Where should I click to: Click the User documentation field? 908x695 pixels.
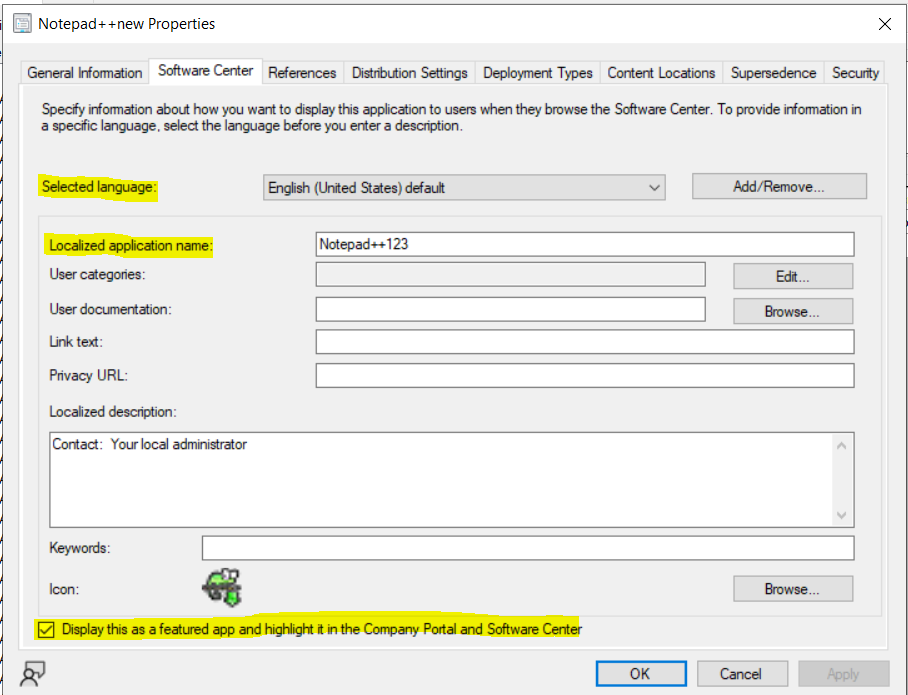pyautogui.click(x=510, y=309)
